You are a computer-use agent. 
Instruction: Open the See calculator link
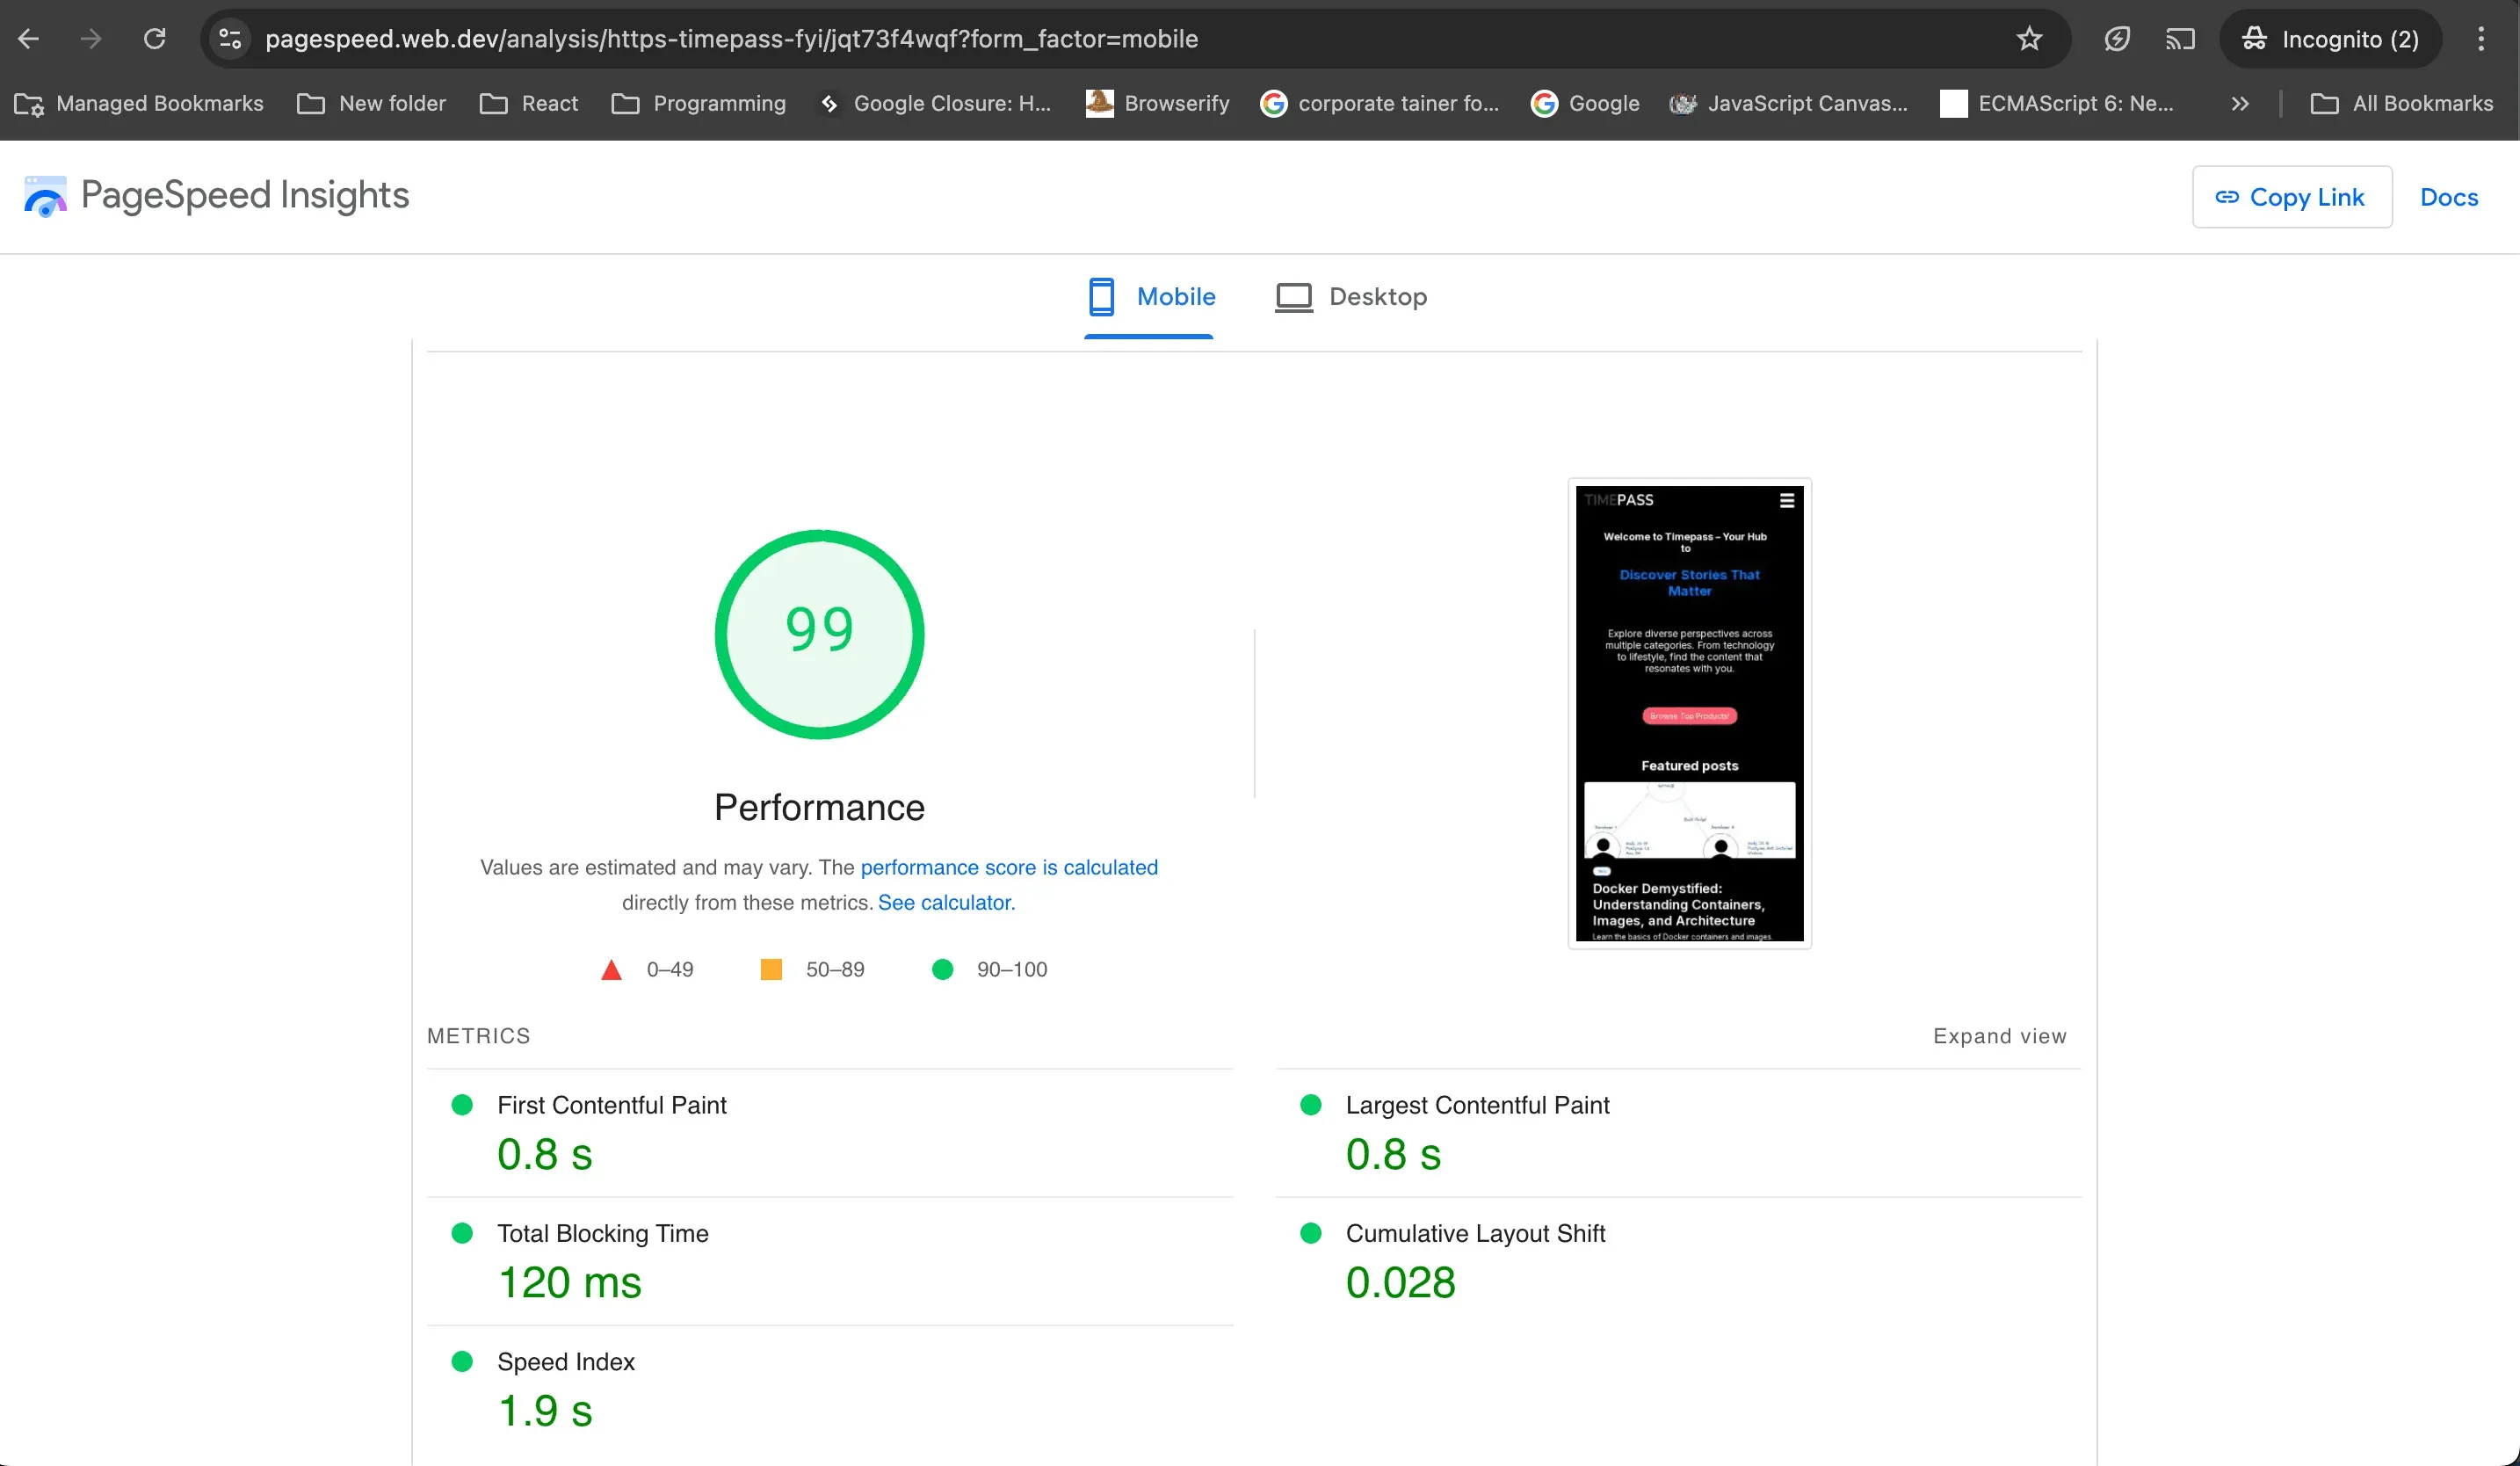tap(944, 902)
